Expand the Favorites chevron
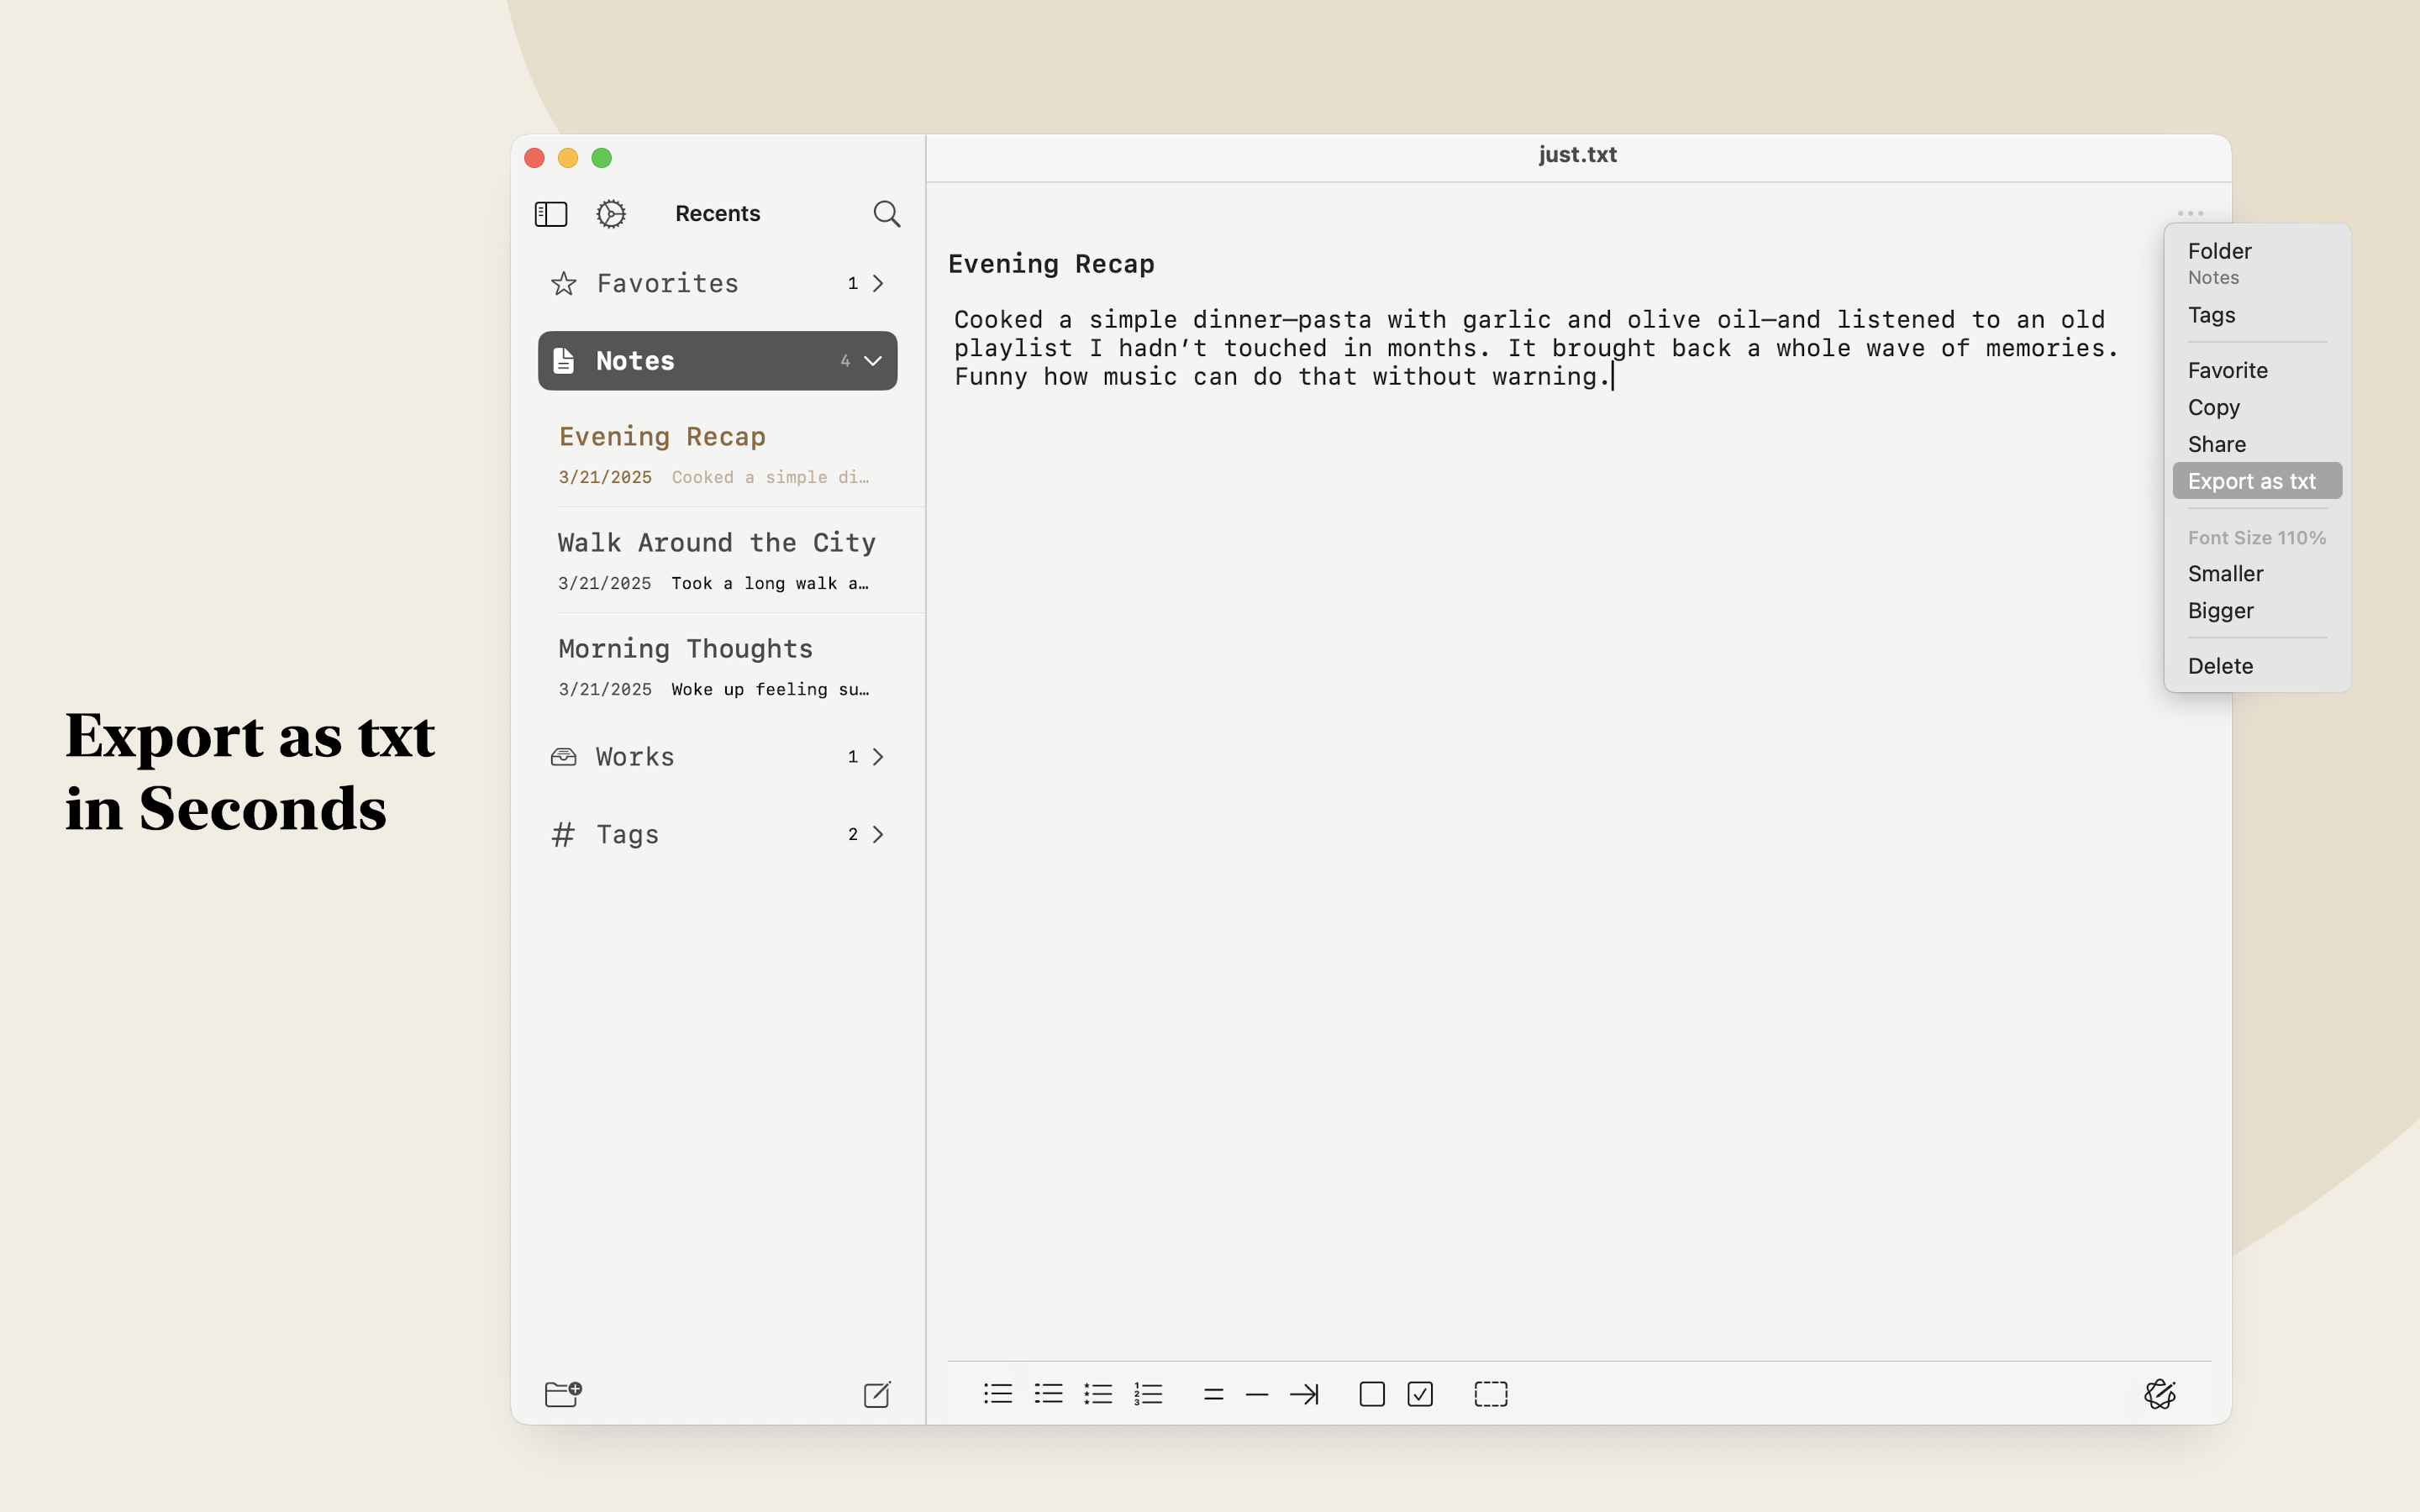This screenshot has height=1512, width=2420. pyautogui.click(x=878, y=284)
